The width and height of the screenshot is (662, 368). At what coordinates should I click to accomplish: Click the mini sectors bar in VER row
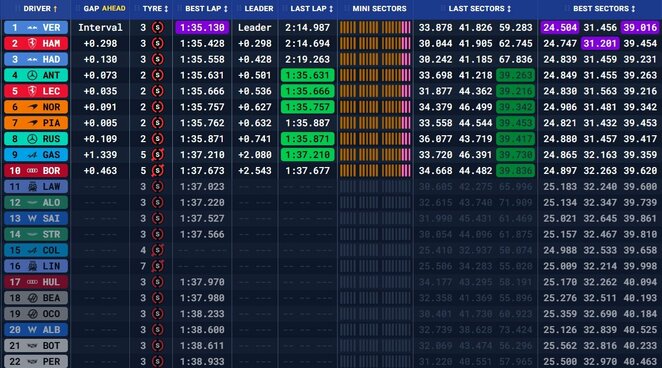click(375, 28)
